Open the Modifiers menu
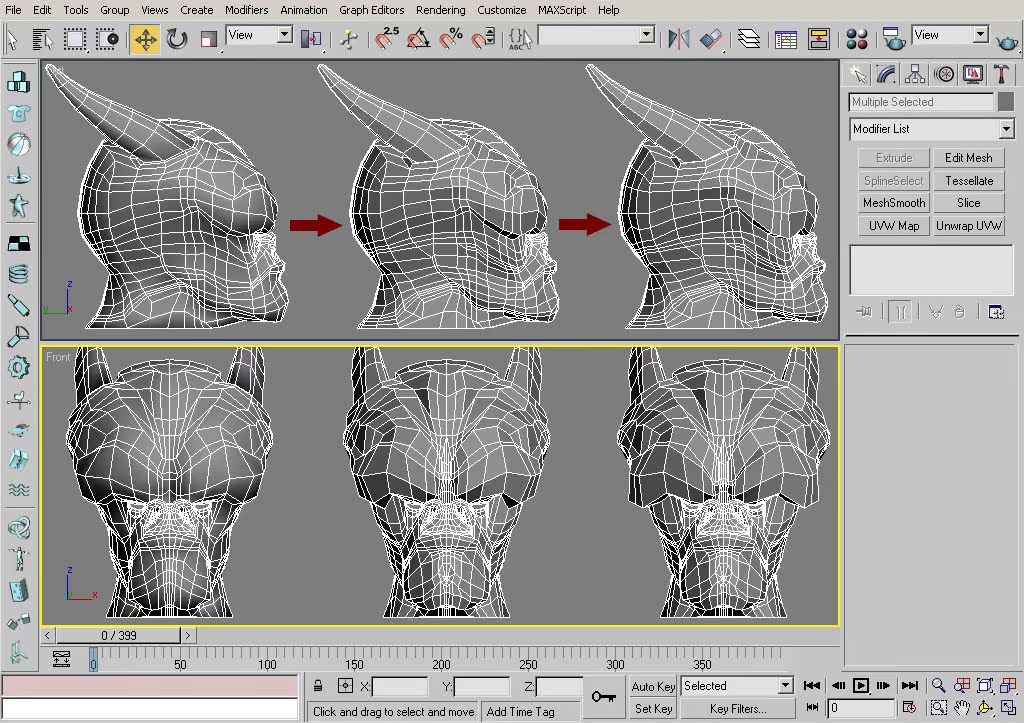 click(x=246, y=10)
